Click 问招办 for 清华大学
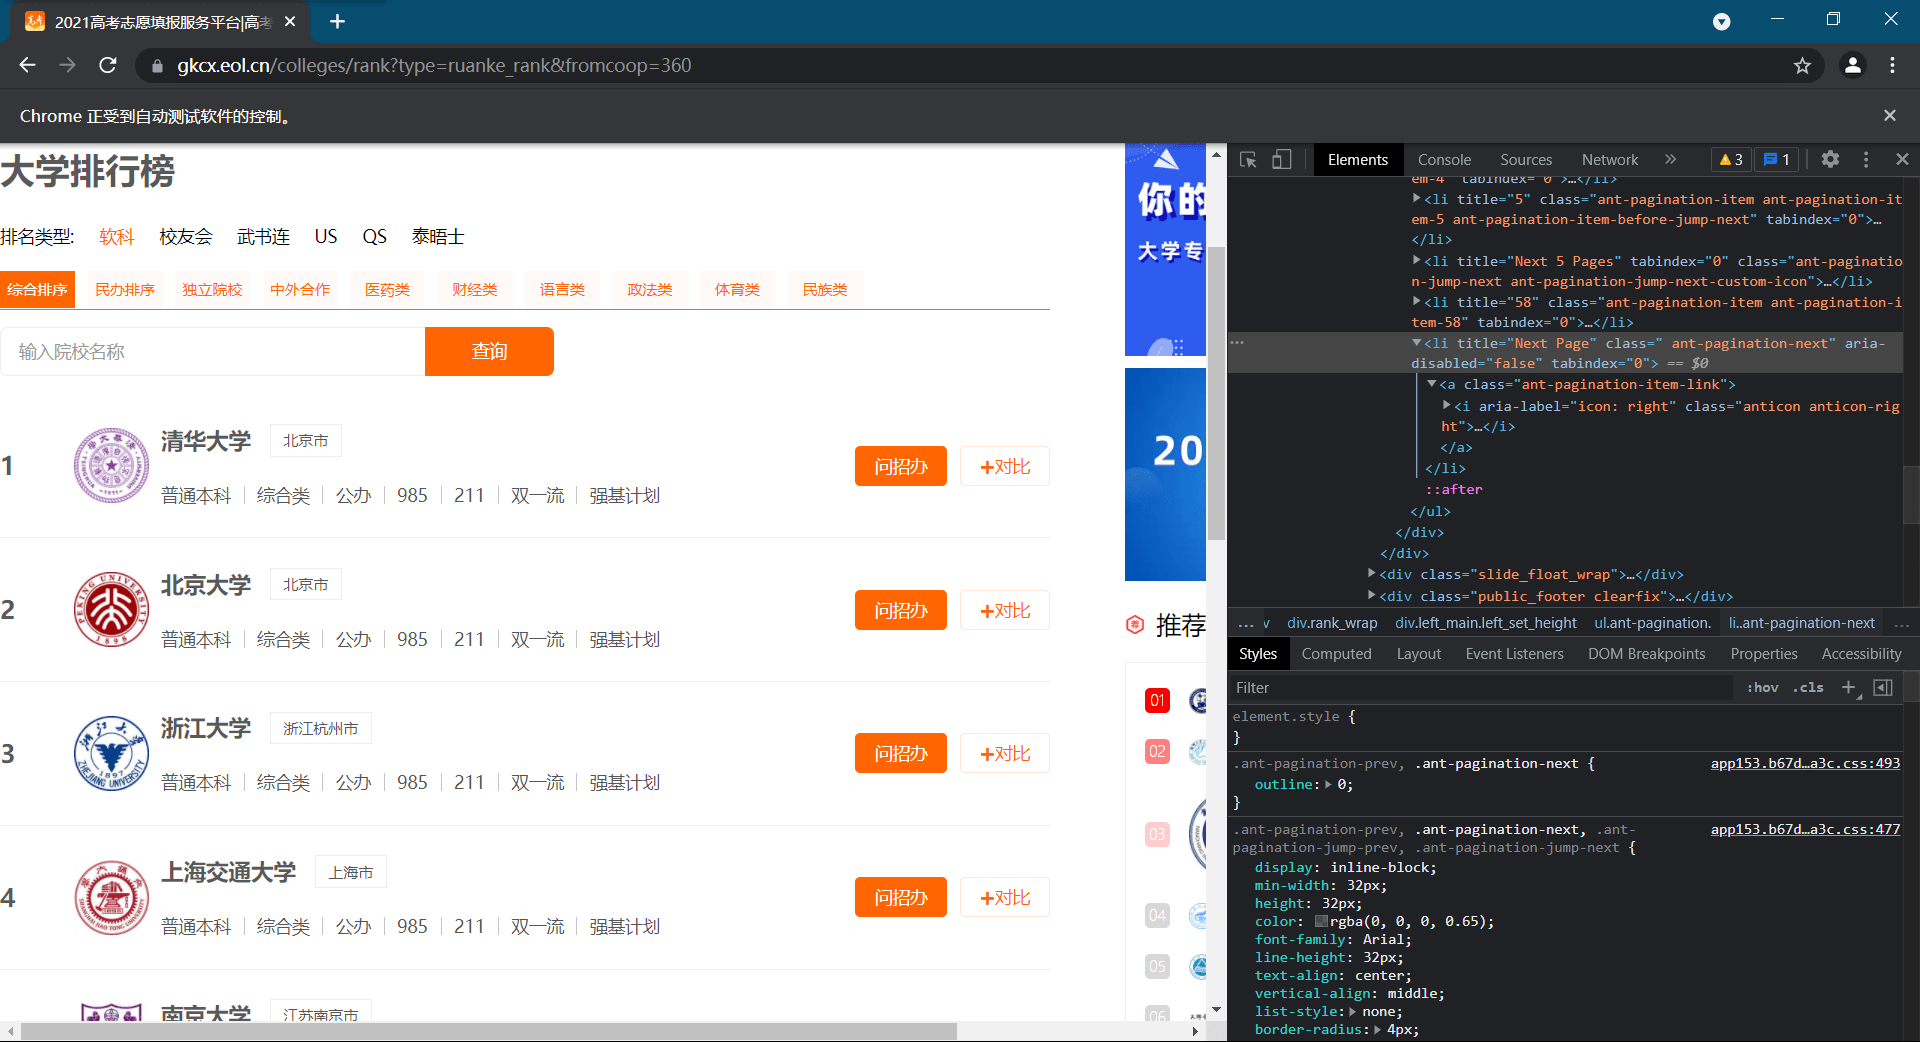This screenshot has width=1920, height=1042. tap(900, 466)
